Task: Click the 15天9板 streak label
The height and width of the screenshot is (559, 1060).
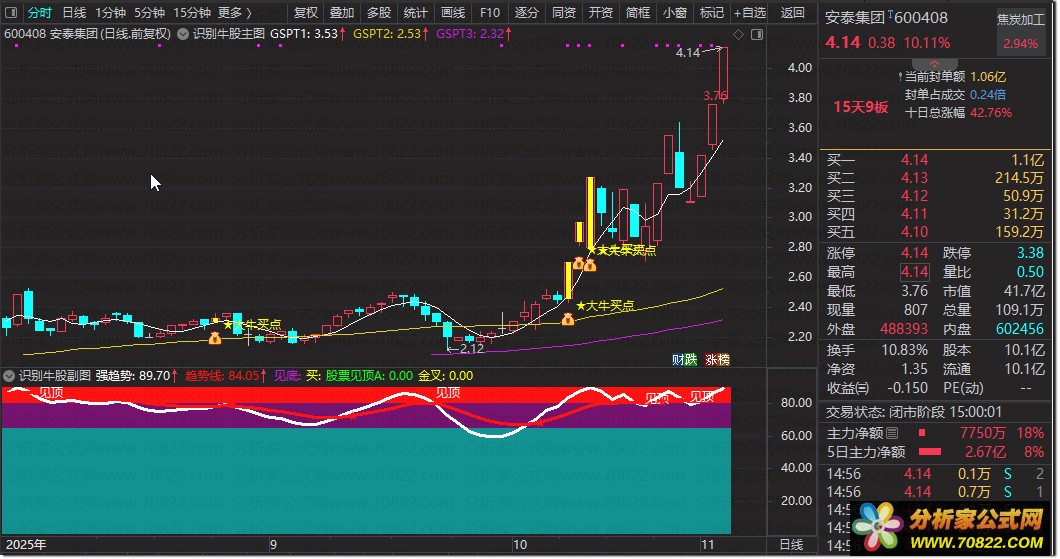Action: tap(860, 107)
